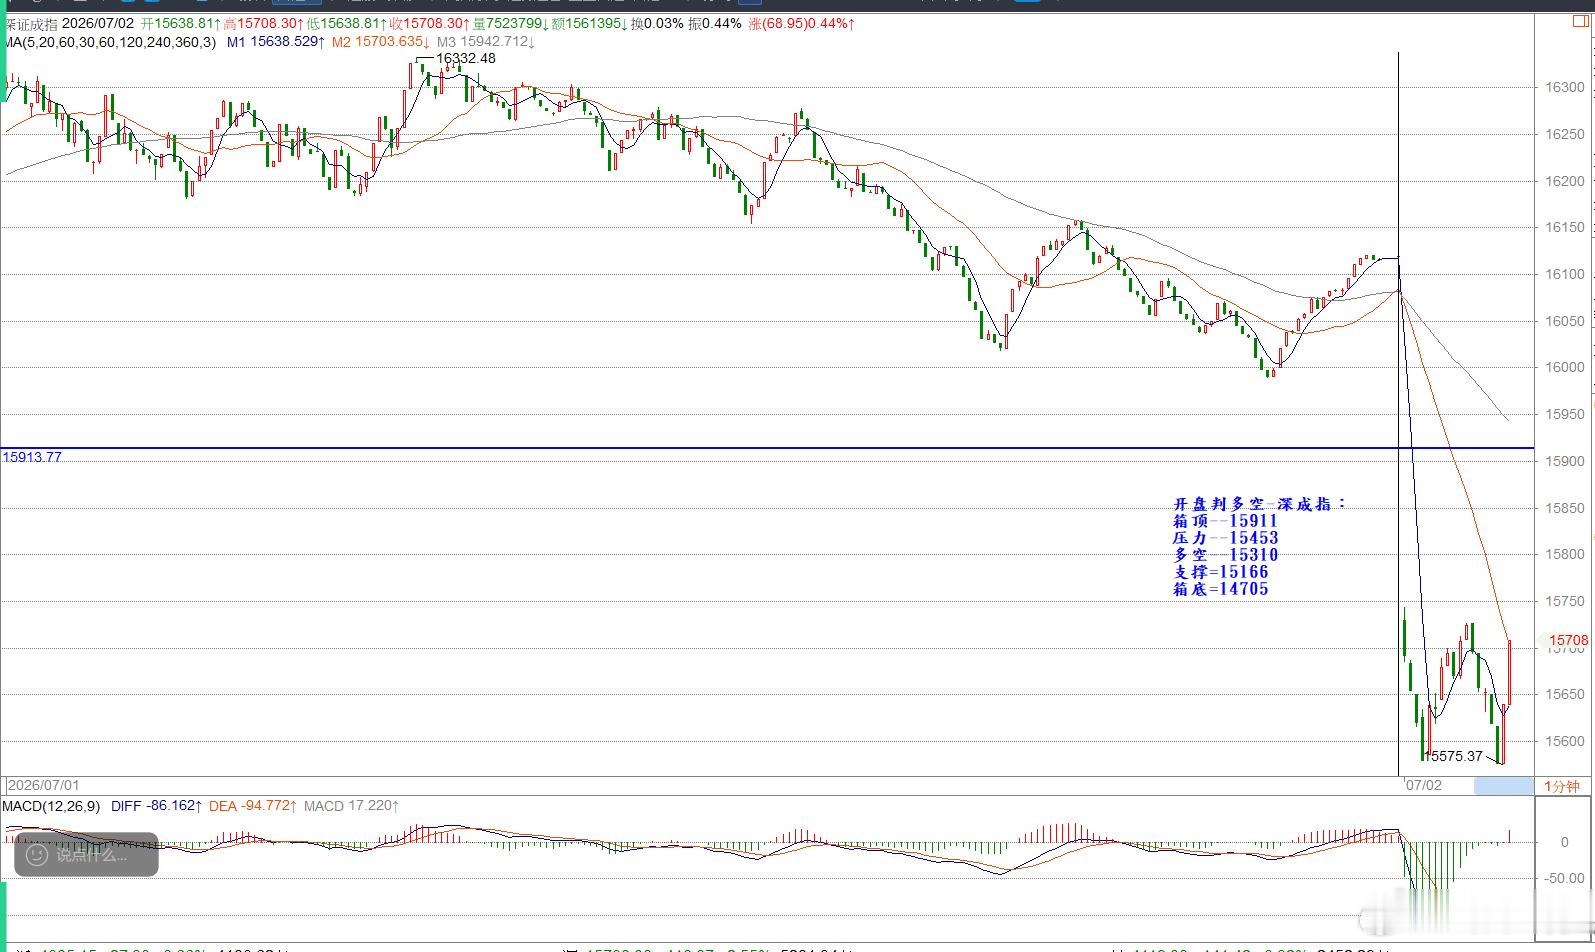The width and height of the screenshot is (1595, 952).
Task: Click the 箱顶--15911 annotation line
Action: [x=1225, y=521]
